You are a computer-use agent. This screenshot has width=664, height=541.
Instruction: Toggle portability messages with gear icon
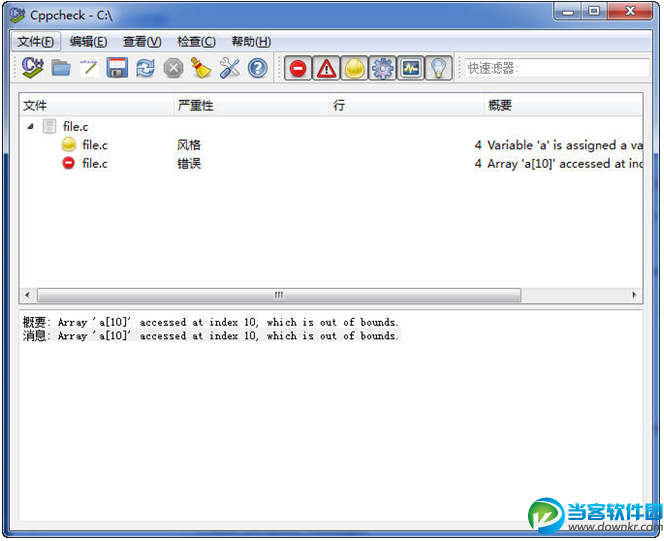click(382, 68)
